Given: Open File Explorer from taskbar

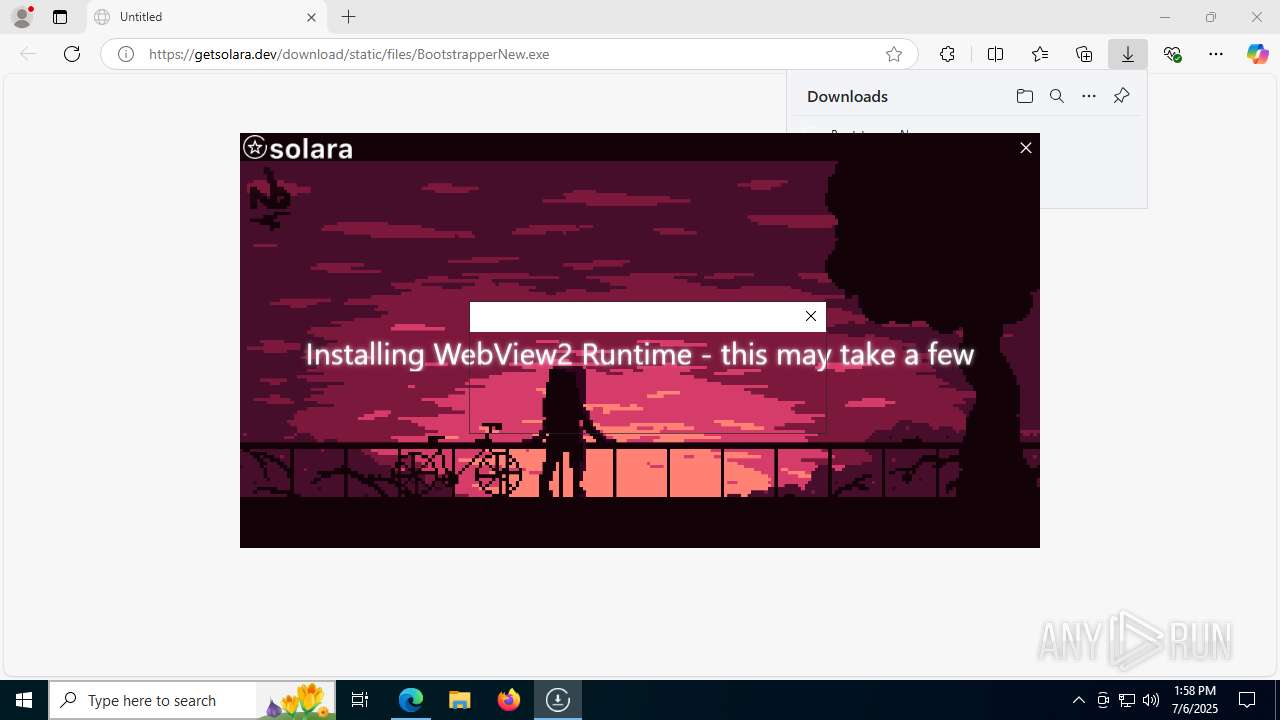Looking at the screenshot, I should click(460, 700).
